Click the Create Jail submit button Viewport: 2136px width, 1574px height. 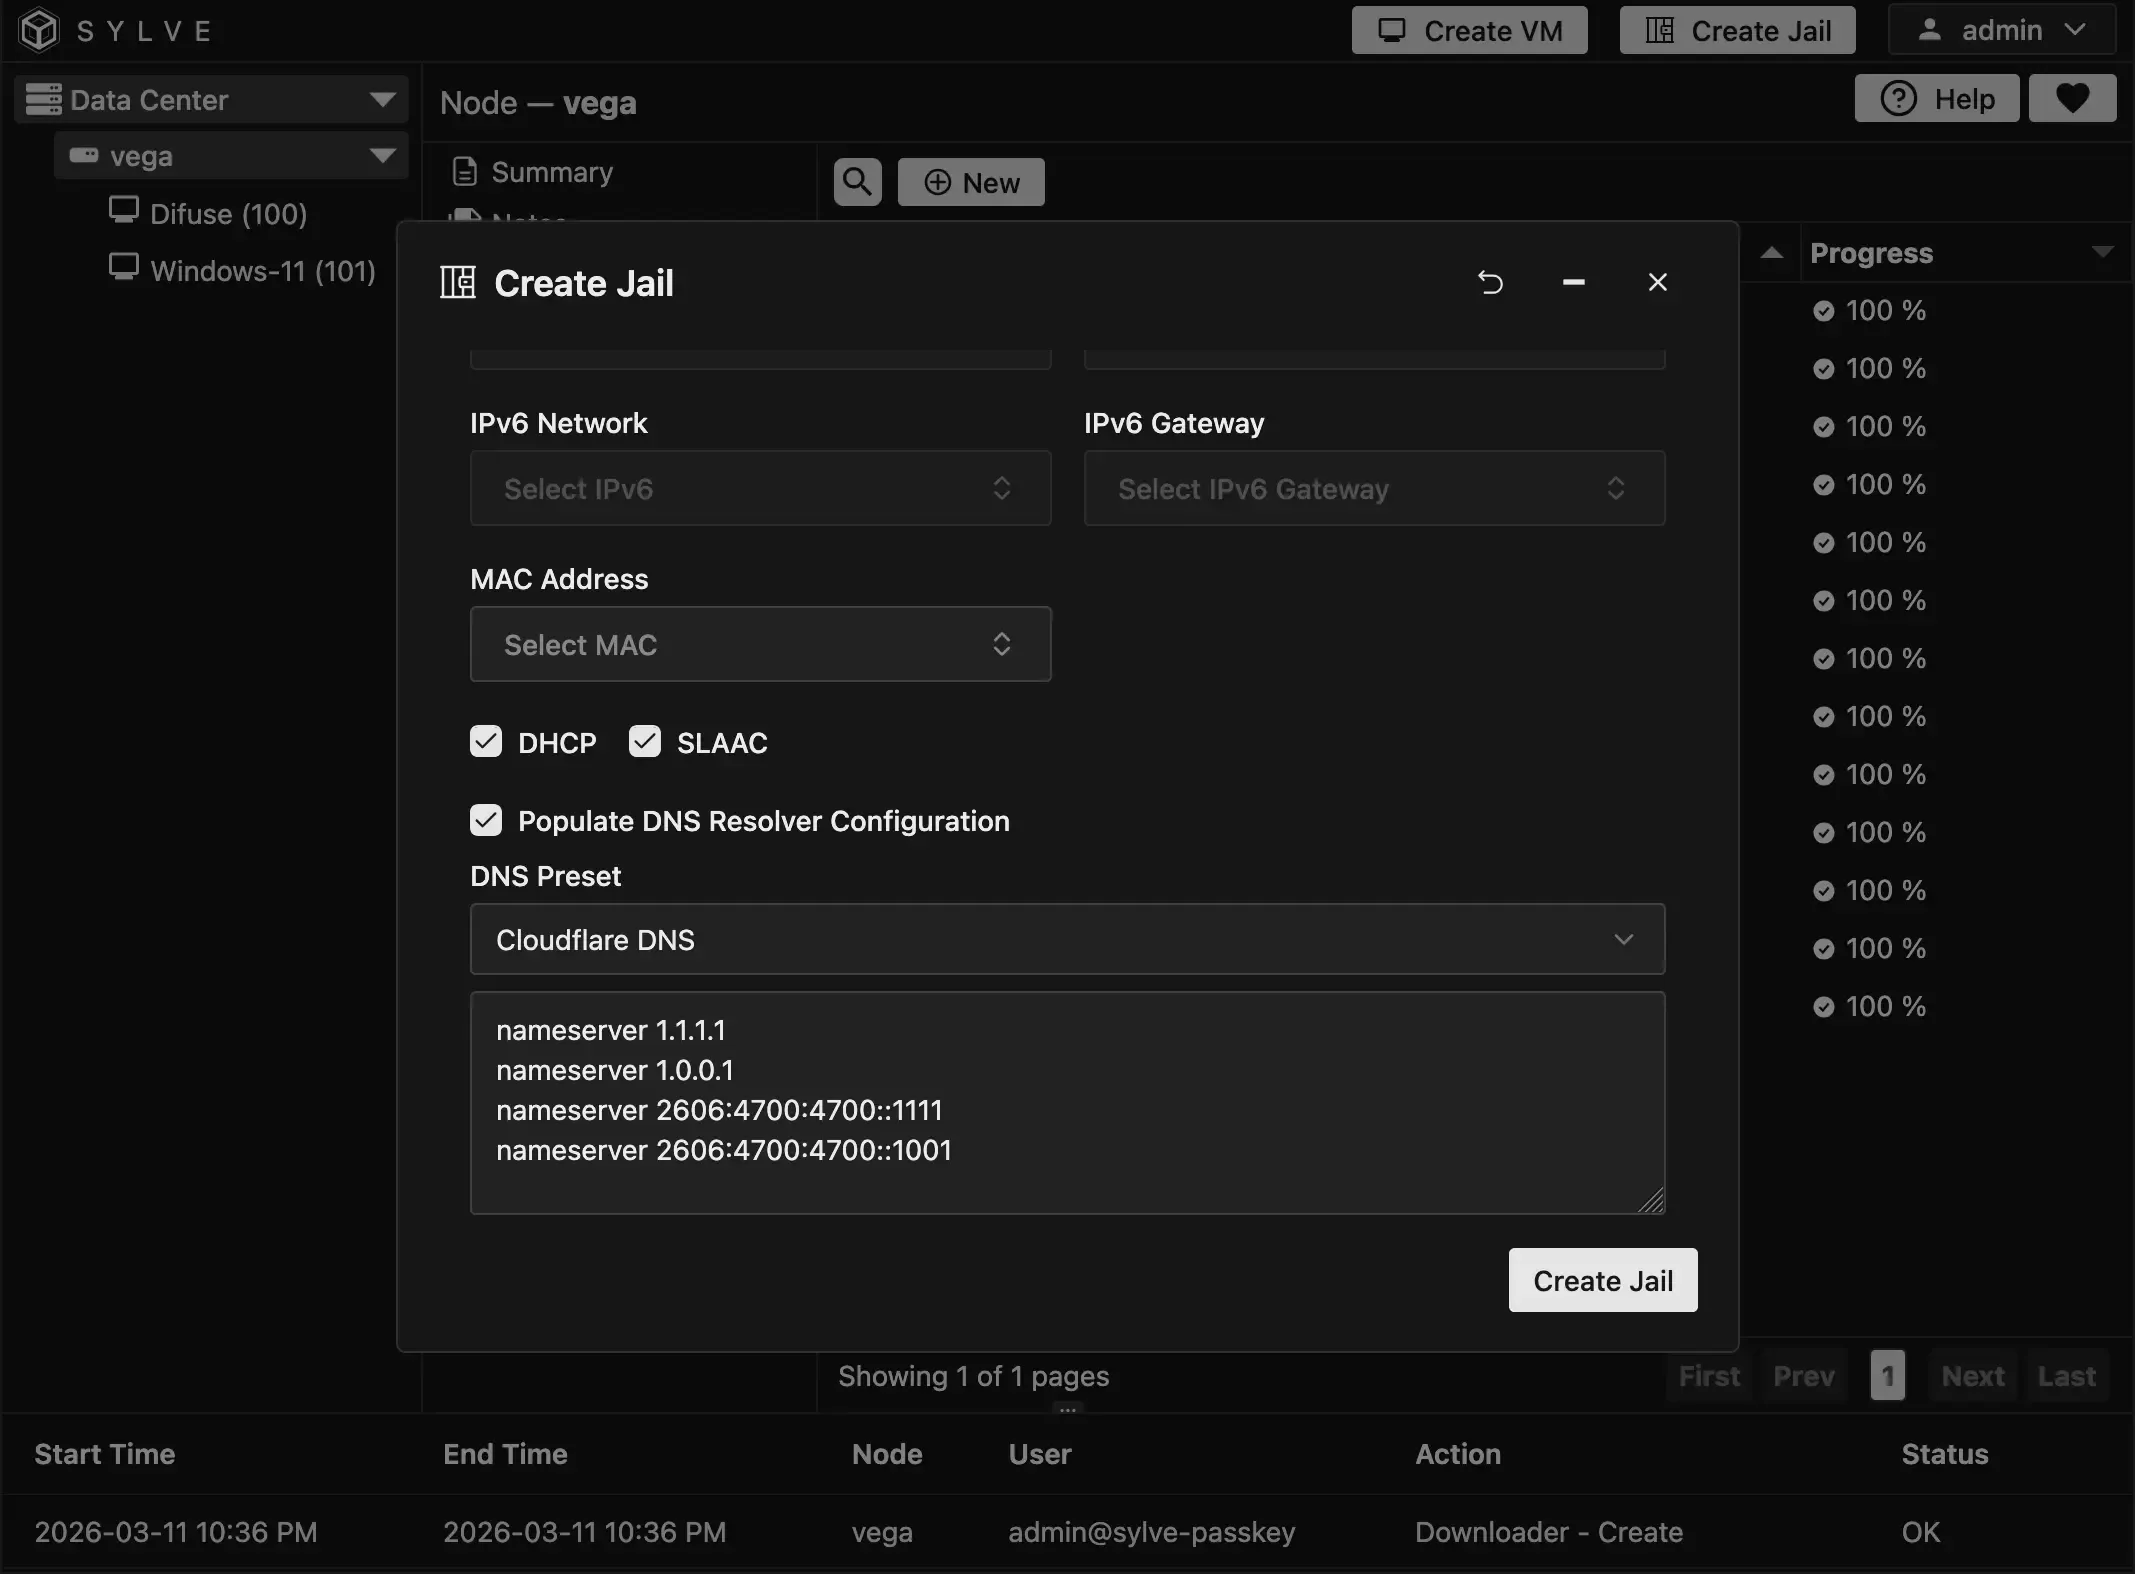pyautogui.click(x=1601, y=1280)
